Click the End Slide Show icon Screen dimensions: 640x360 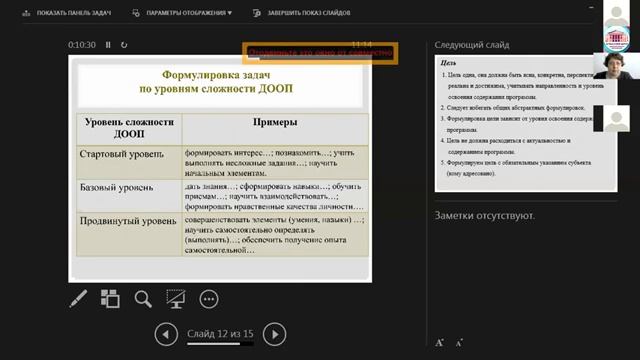pyautogui.click(x=257, y=13)
